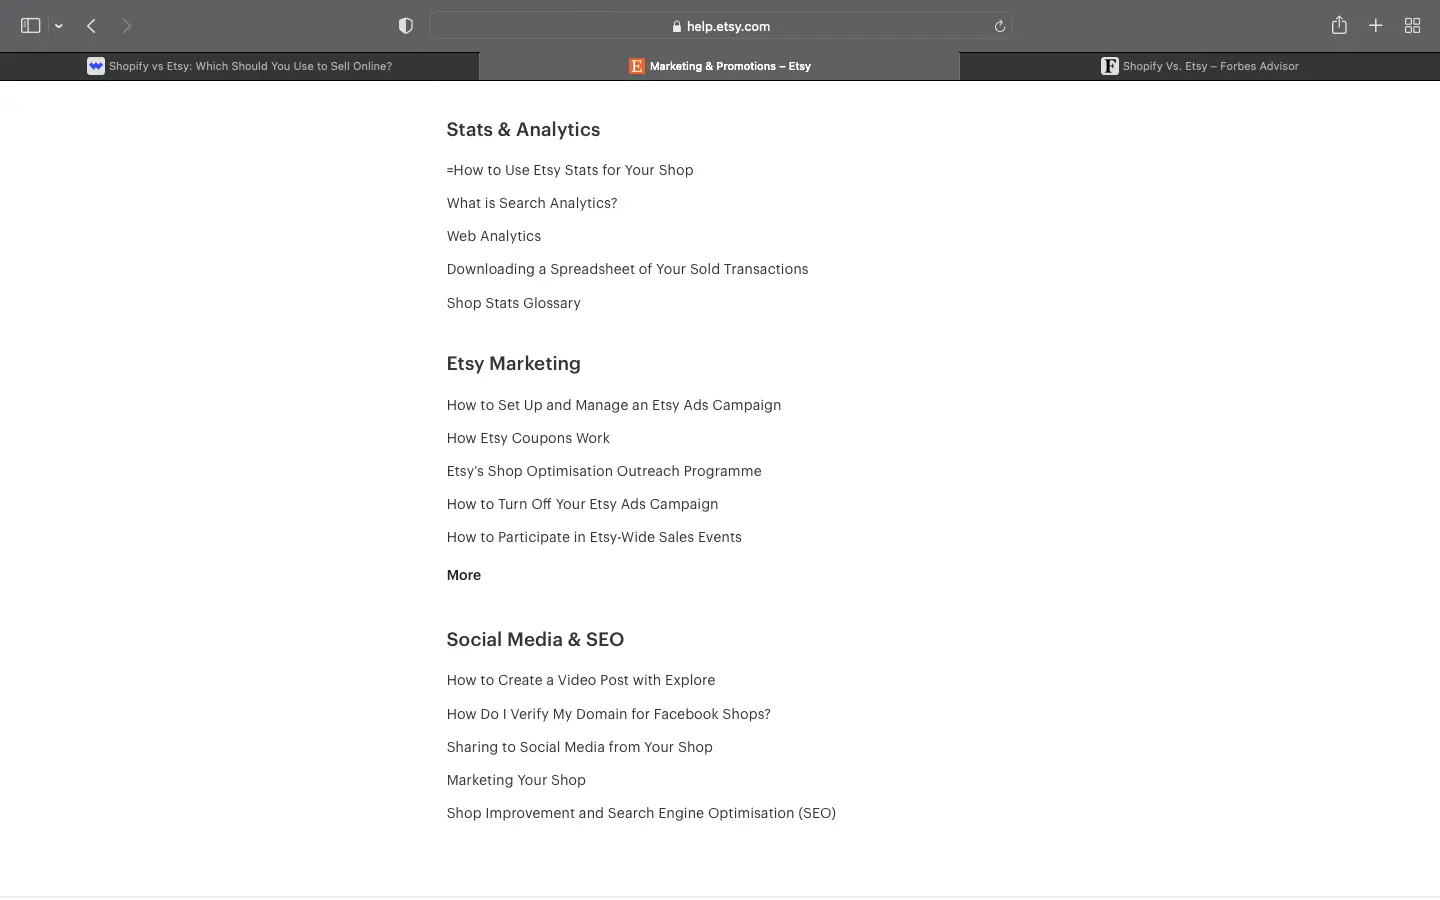Switch to the Shopify vs Etsy tab
This screenshot has width=1440, height=900.
[239, 66]
